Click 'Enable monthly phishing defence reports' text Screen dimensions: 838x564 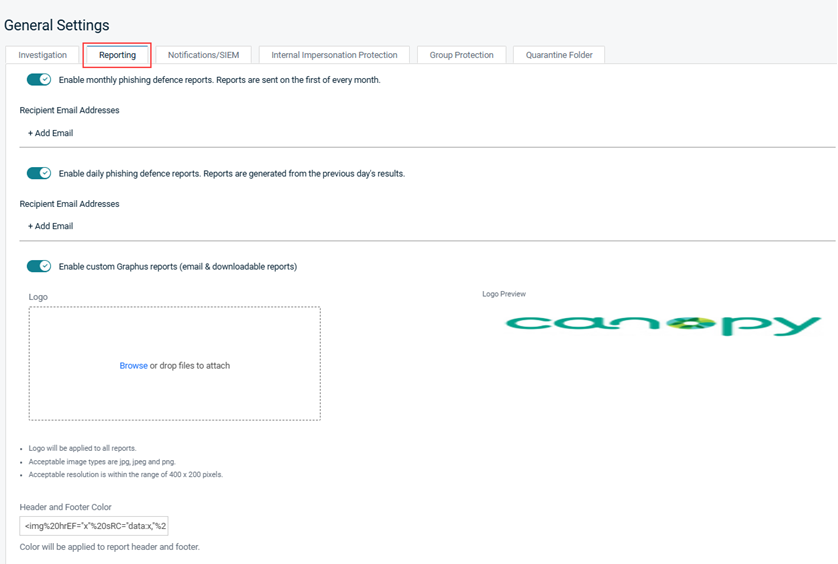[219, 80]
